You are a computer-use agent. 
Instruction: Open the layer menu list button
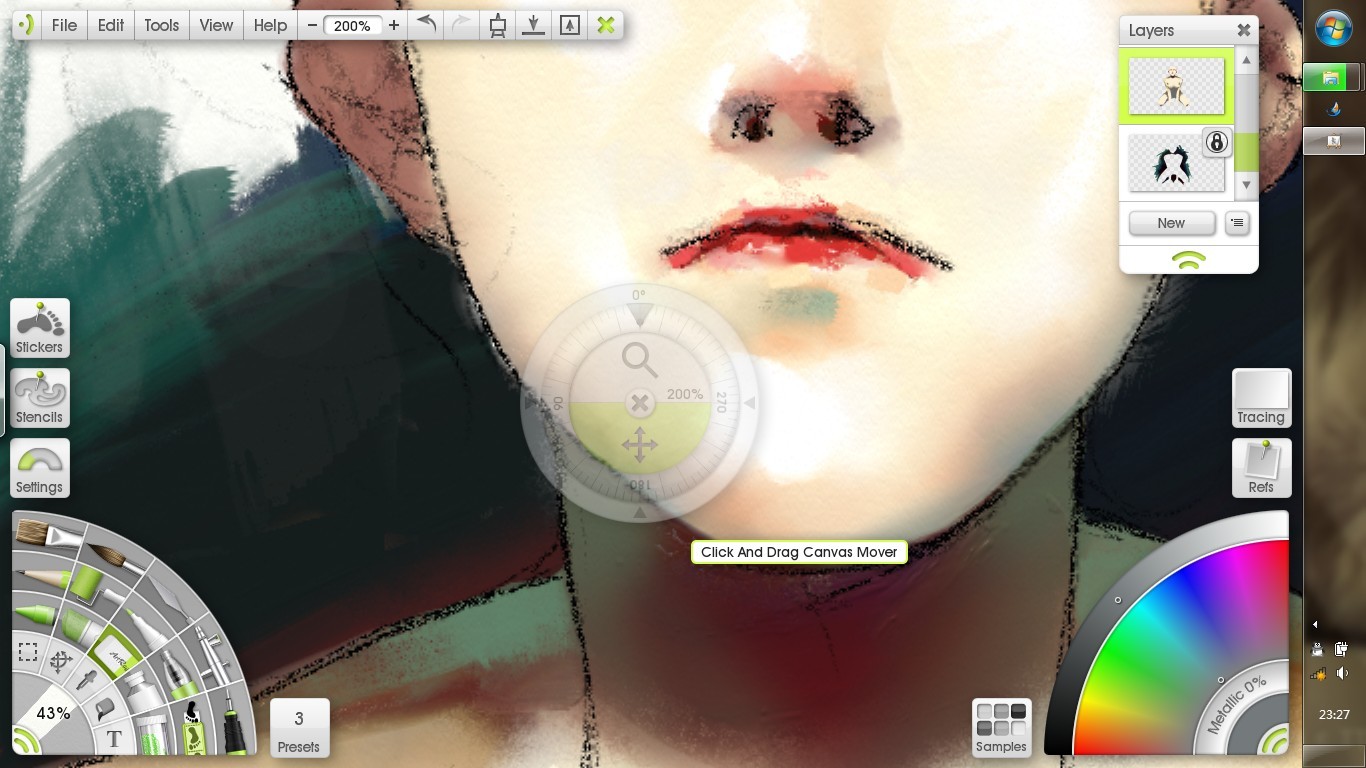[1237, 223]
